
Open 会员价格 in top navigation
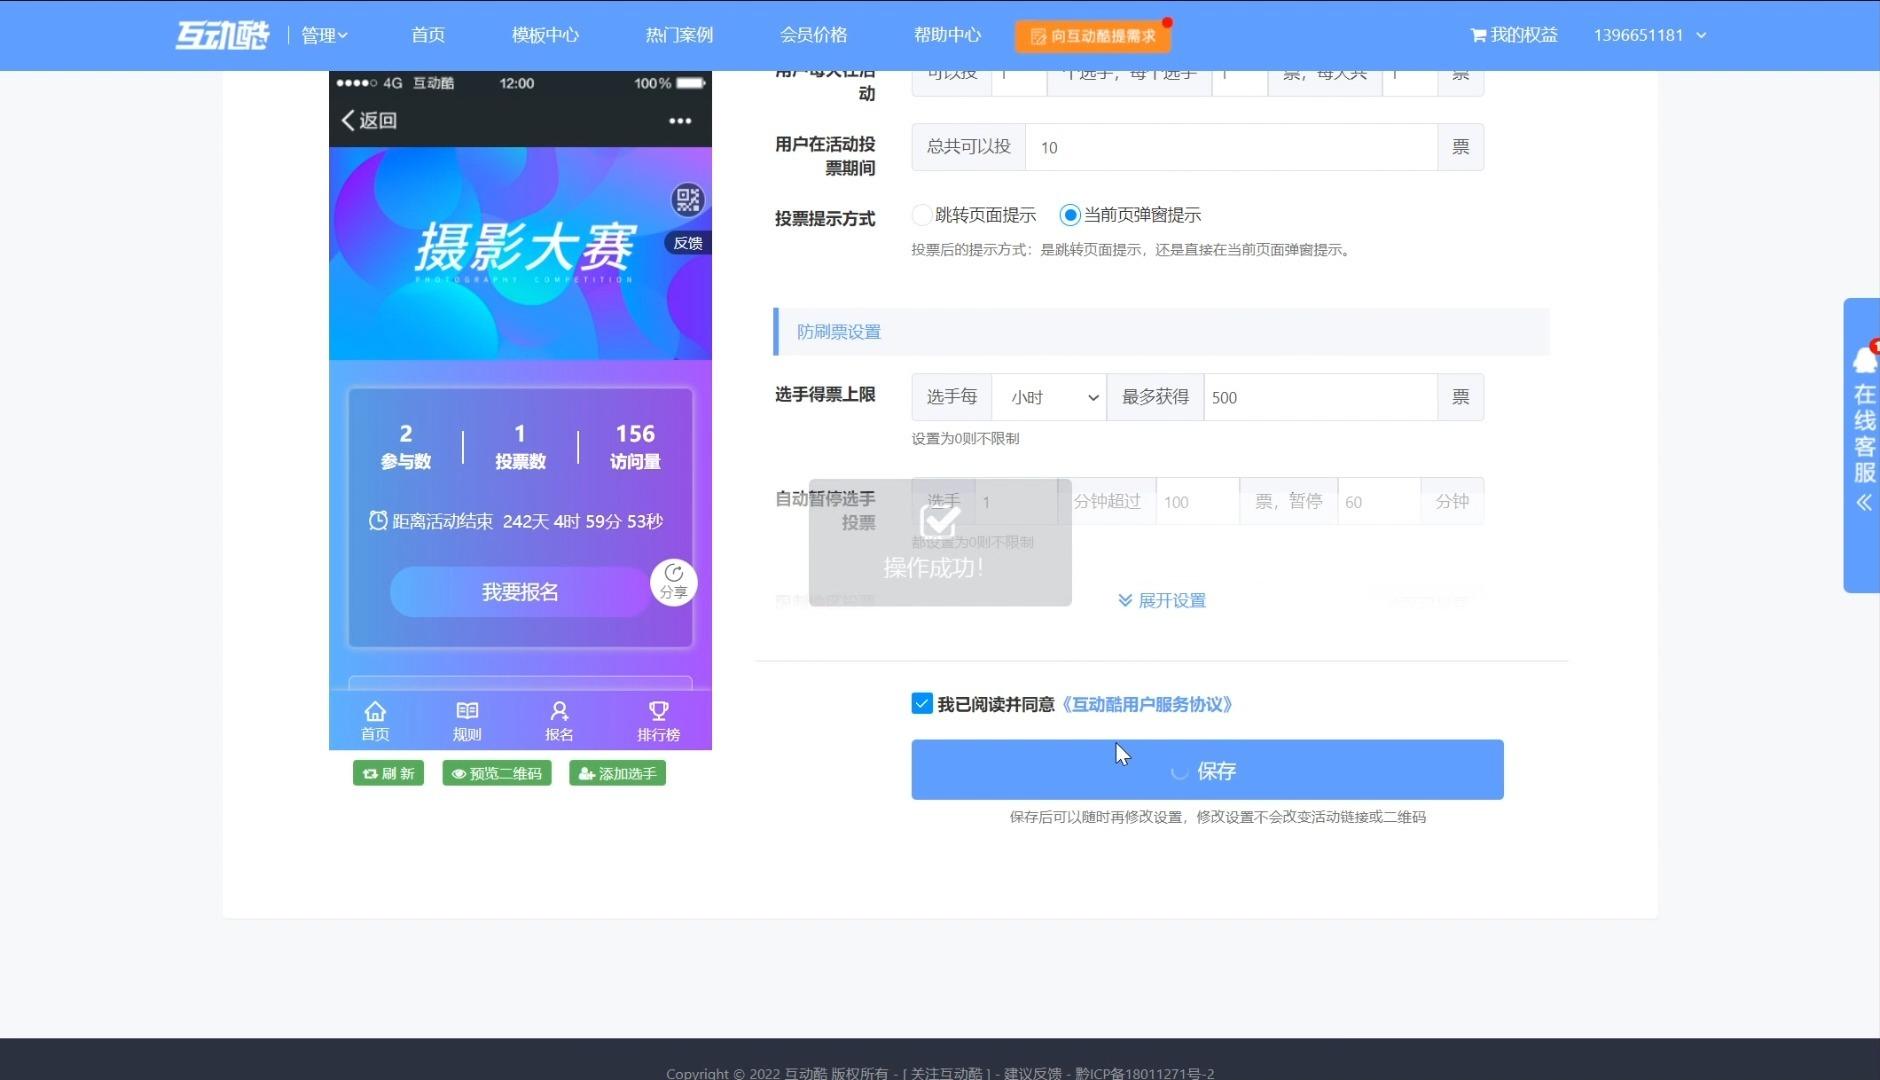pyautogui.click(x=813, y=35)
